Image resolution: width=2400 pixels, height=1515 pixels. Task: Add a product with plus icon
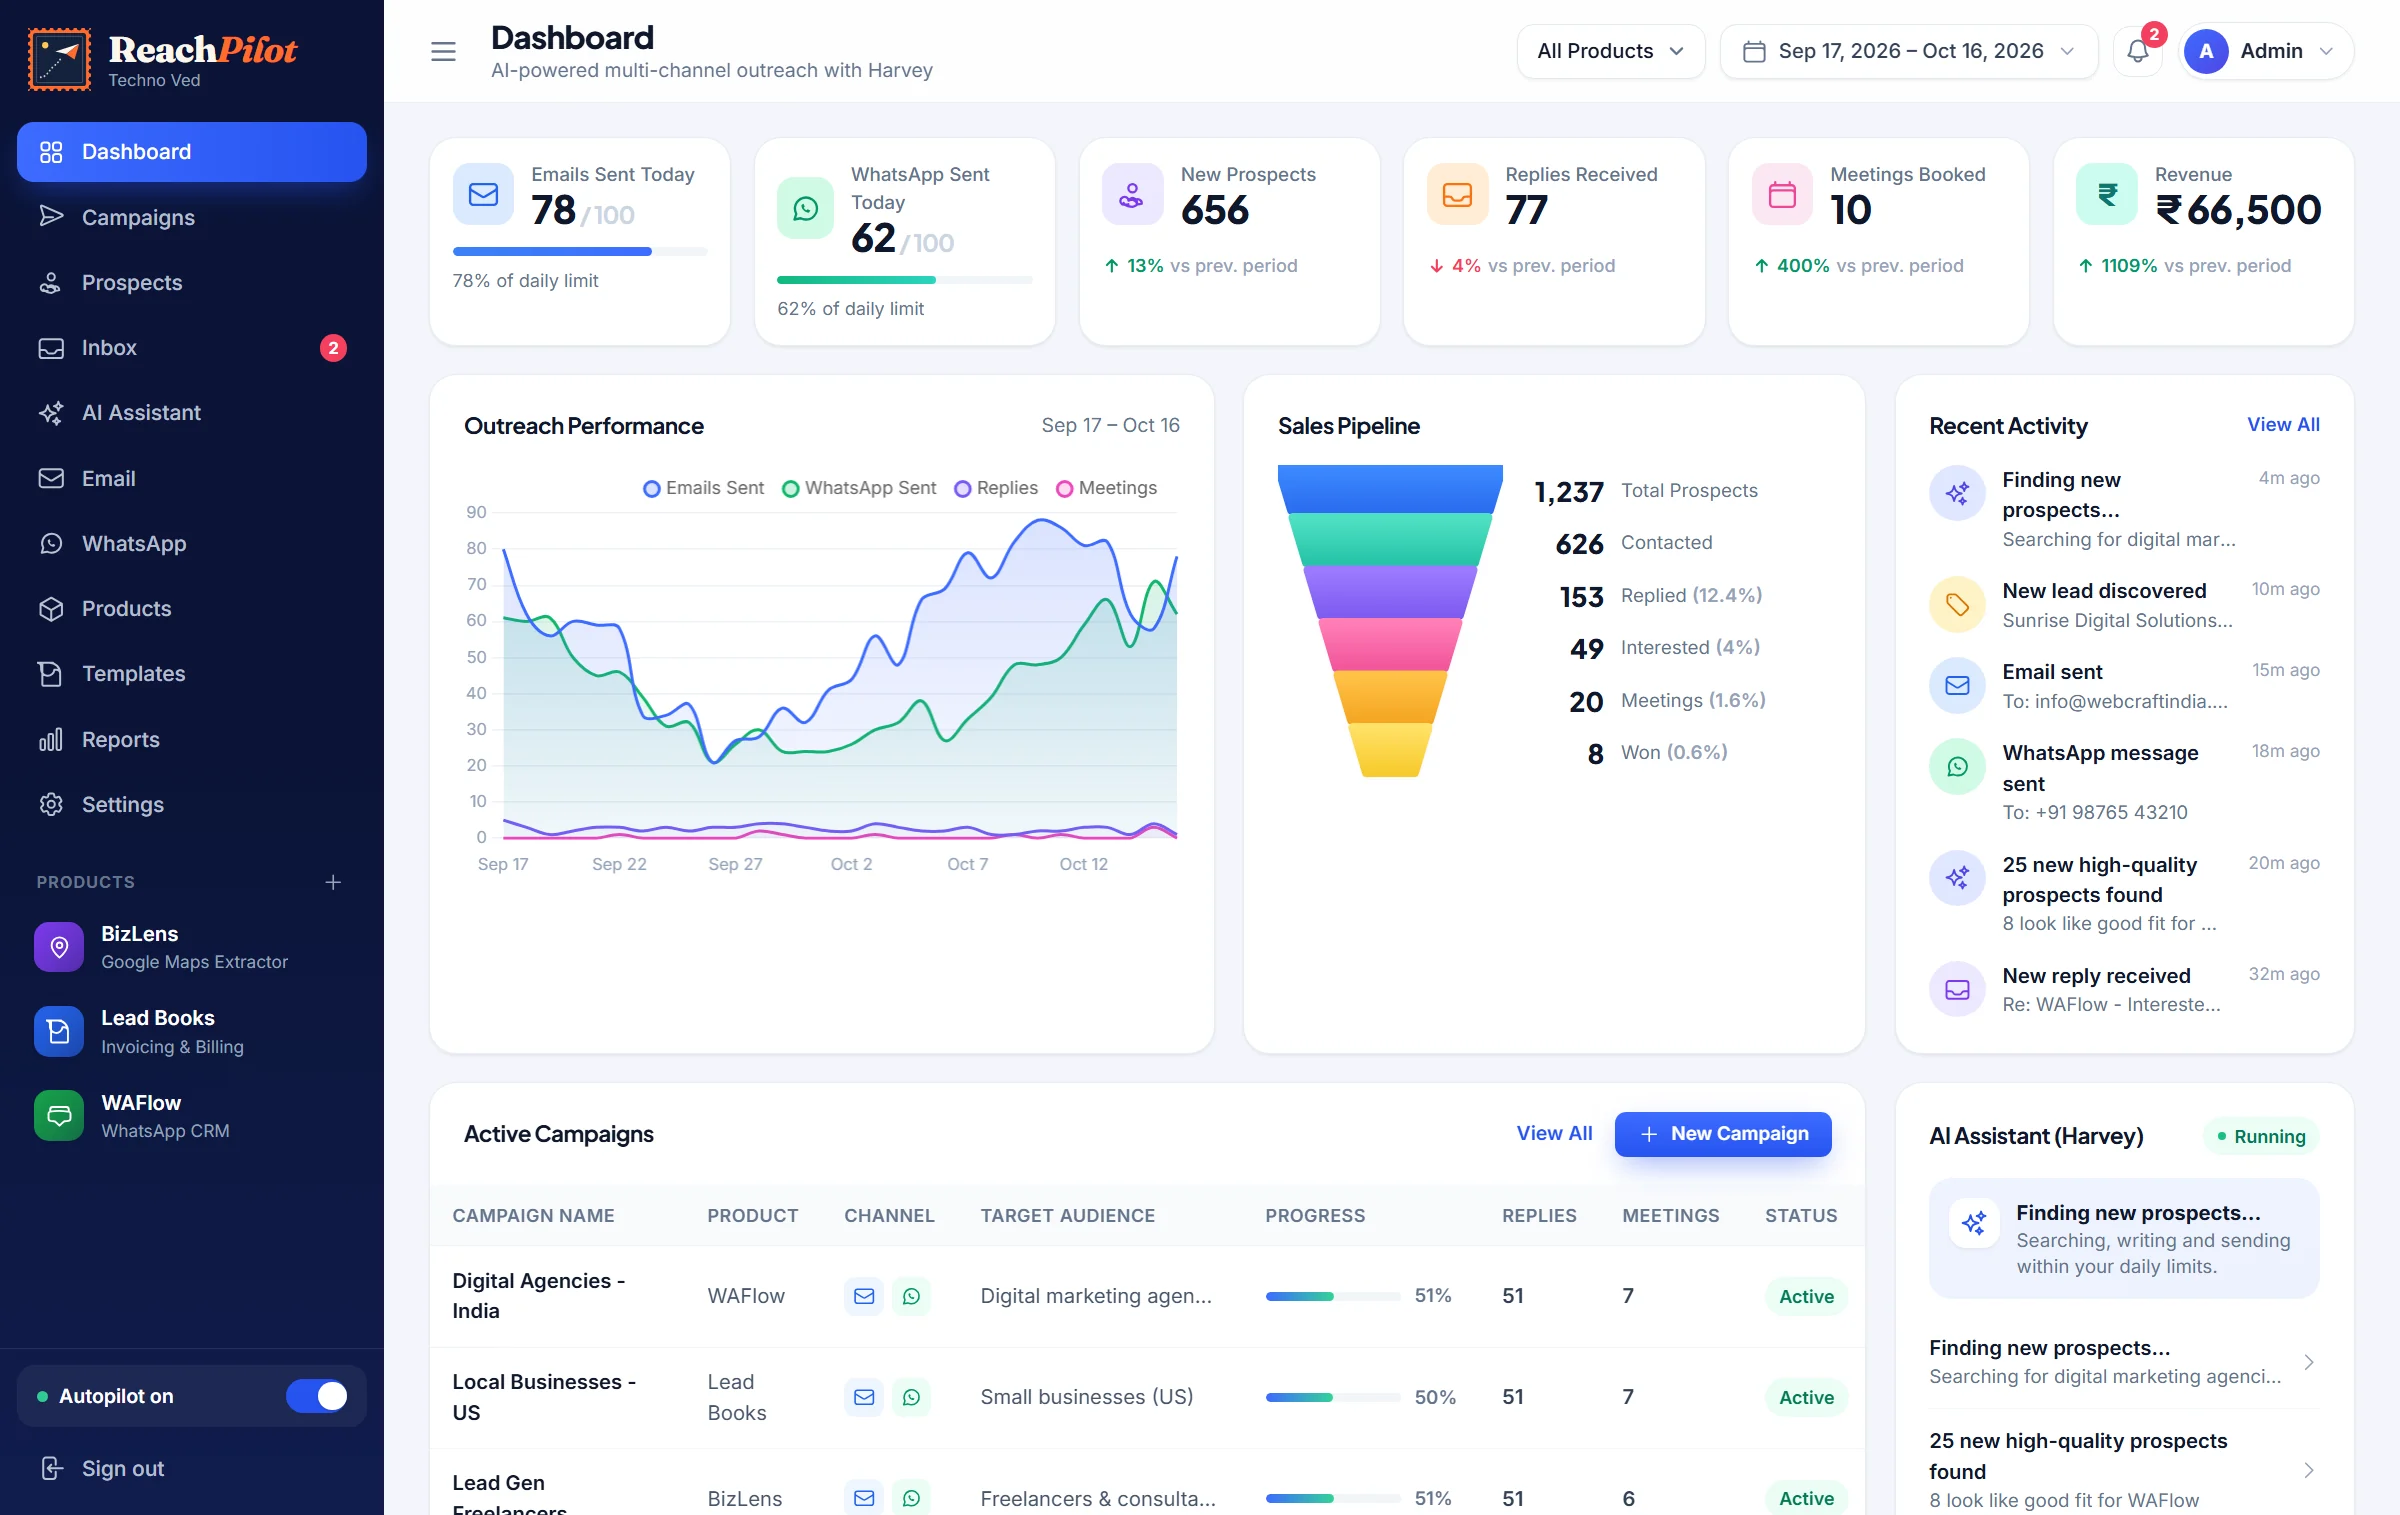[x=333, y=882]
